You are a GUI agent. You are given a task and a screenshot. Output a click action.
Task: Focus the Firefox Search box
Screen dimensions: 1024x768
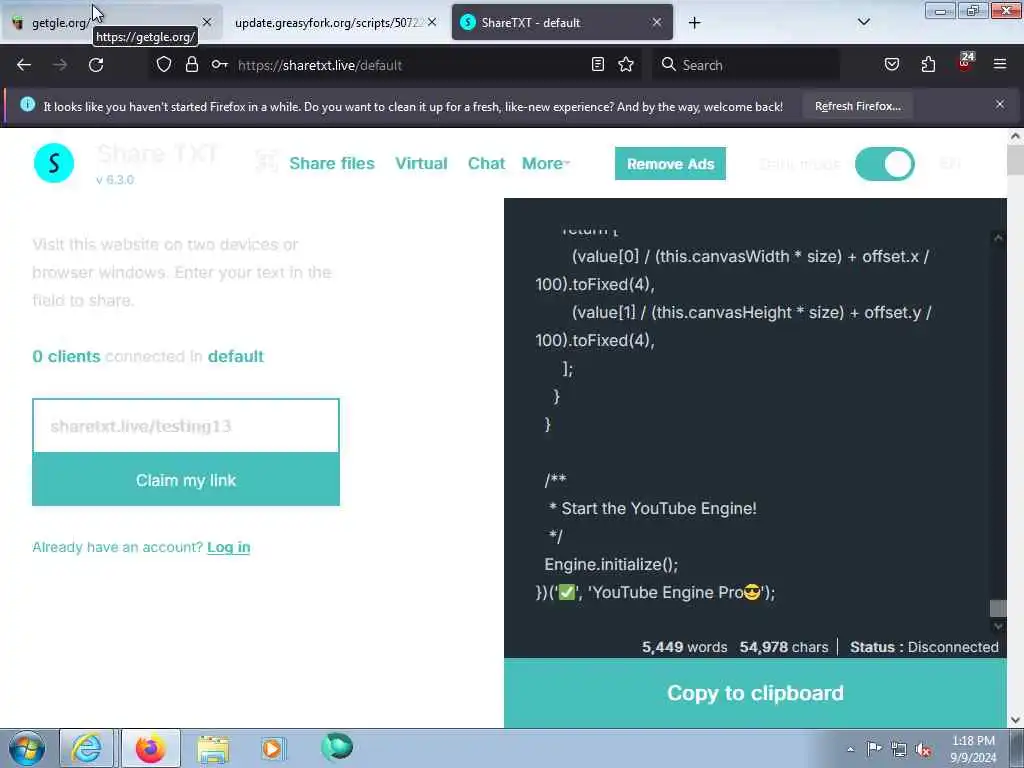pos(746,65)
